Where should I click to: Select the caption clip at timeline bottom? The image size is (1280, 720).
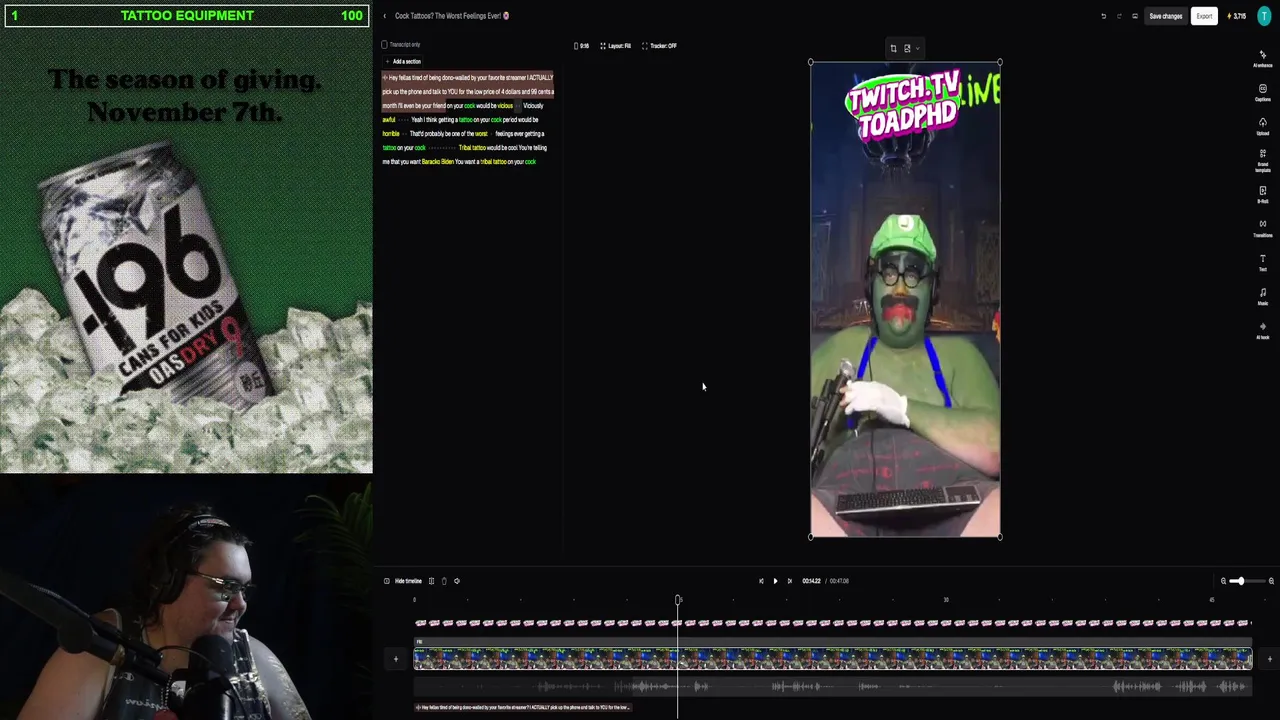pyautogui.click(x=523, y=707)
